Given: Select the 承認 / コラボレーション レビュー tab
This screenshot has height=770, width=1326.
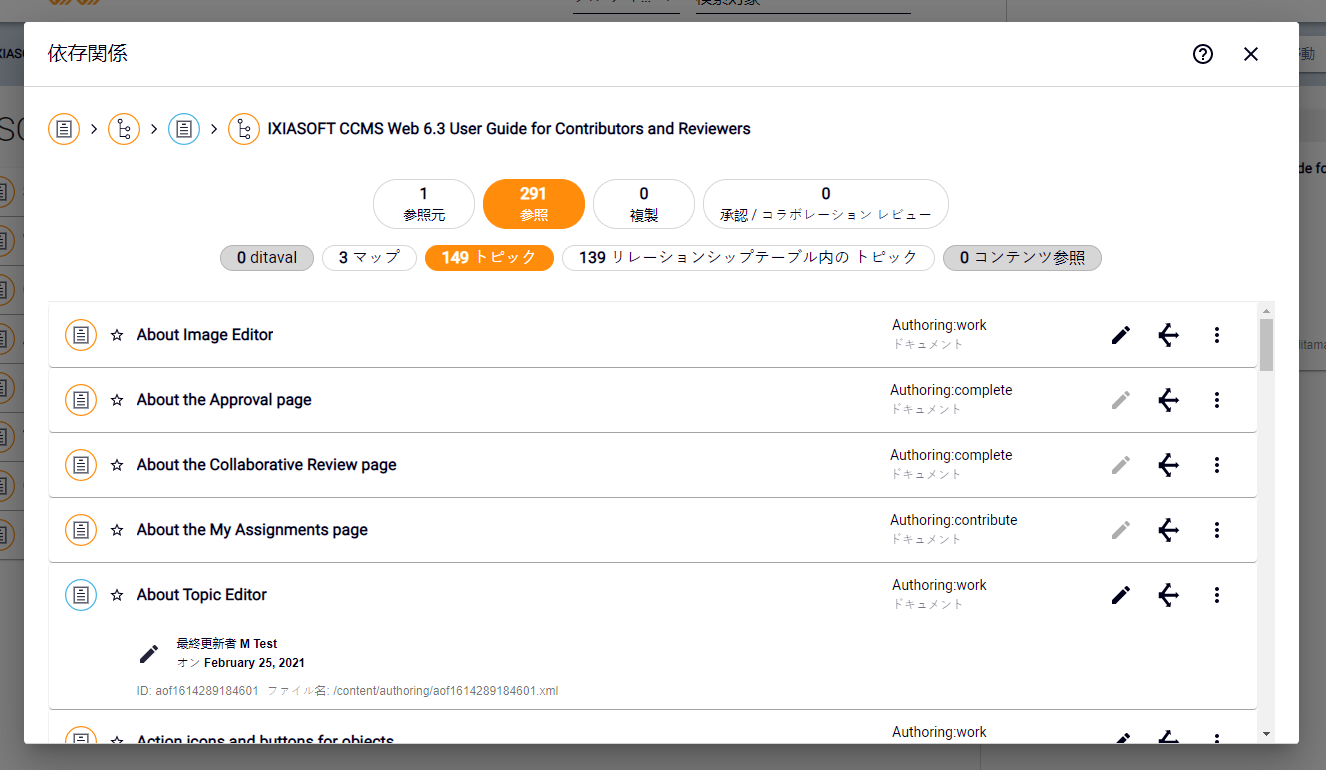Looking at the screenshot, I should click(826, 204).
